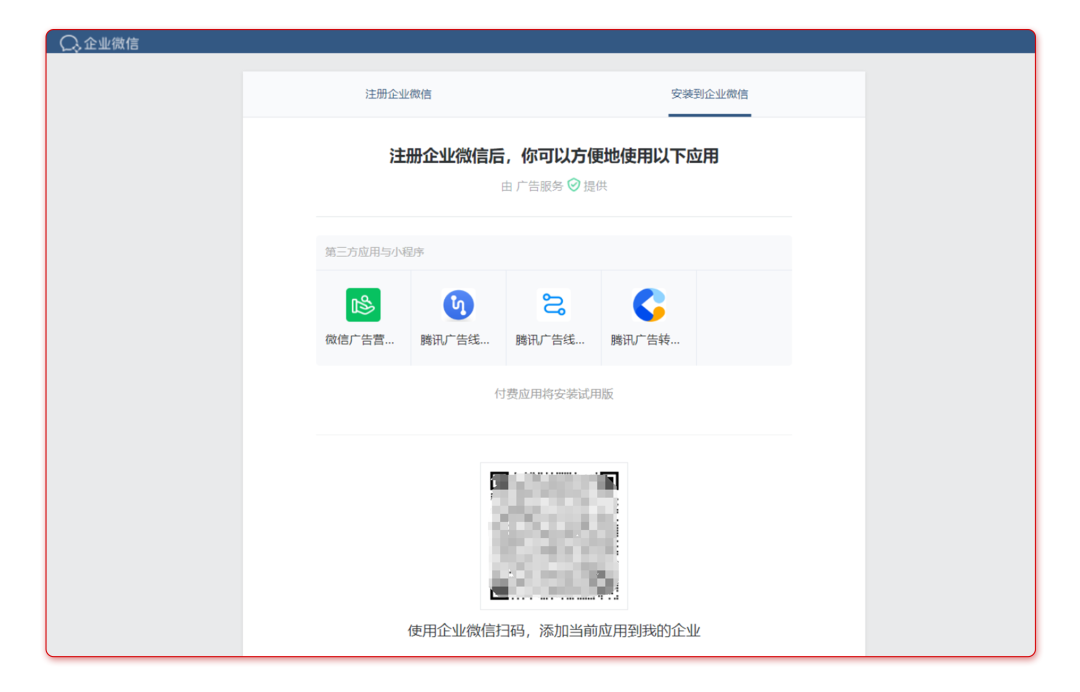
Task: Click the top-left corner marker of QR code
Action: pyautogui.click(x=499, y=481)
